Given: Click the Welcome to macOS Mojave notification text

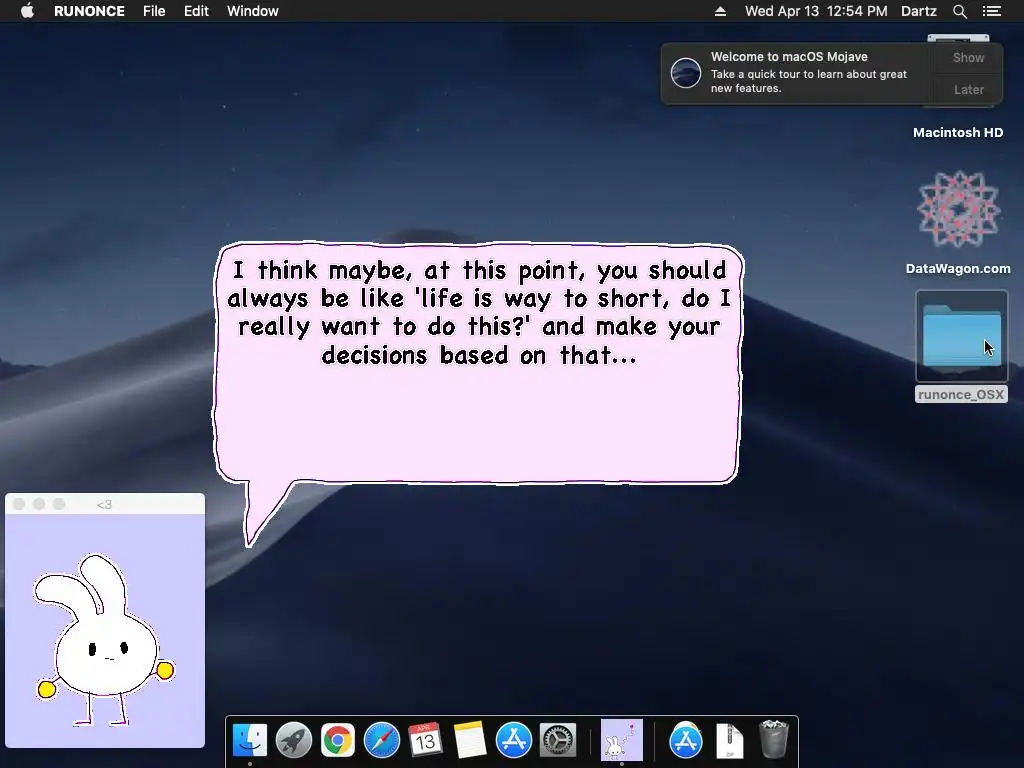Looking at the screenshot, I should 789,57.
